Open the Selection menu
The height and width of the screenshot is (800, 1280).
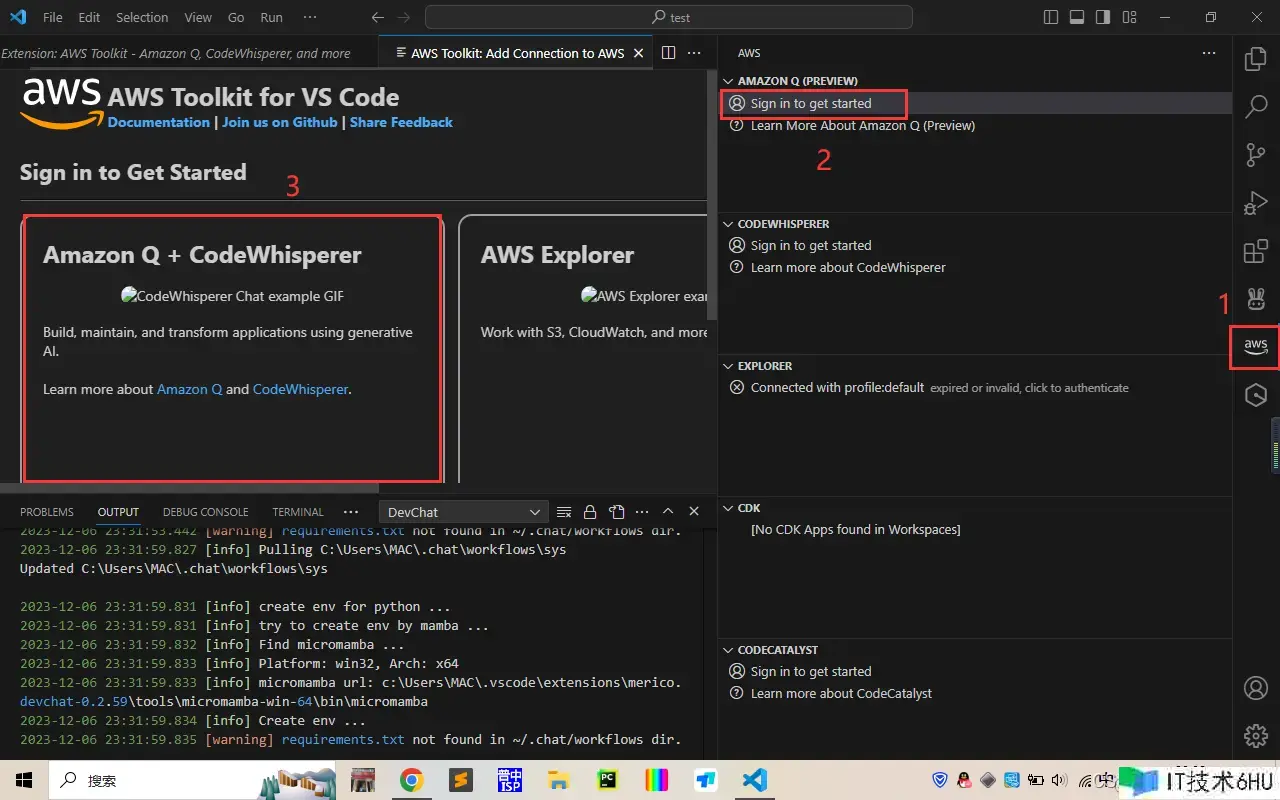coord(142,17)
